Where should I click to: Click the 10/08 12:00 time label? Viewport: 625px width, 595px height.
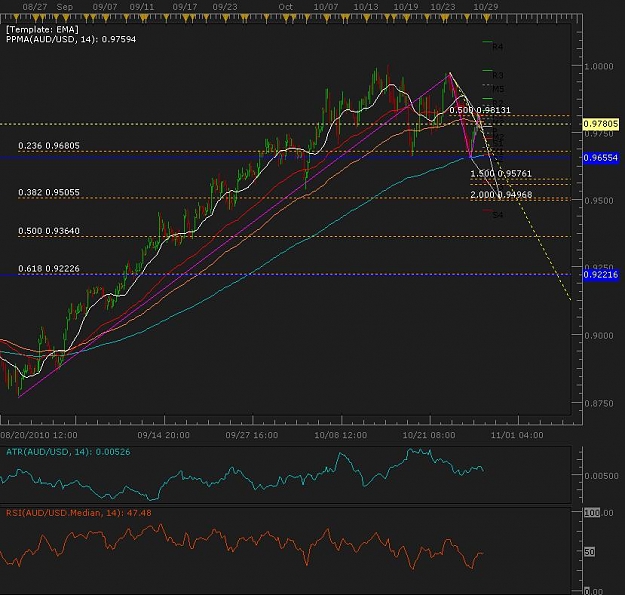click(x=340, y=435)
